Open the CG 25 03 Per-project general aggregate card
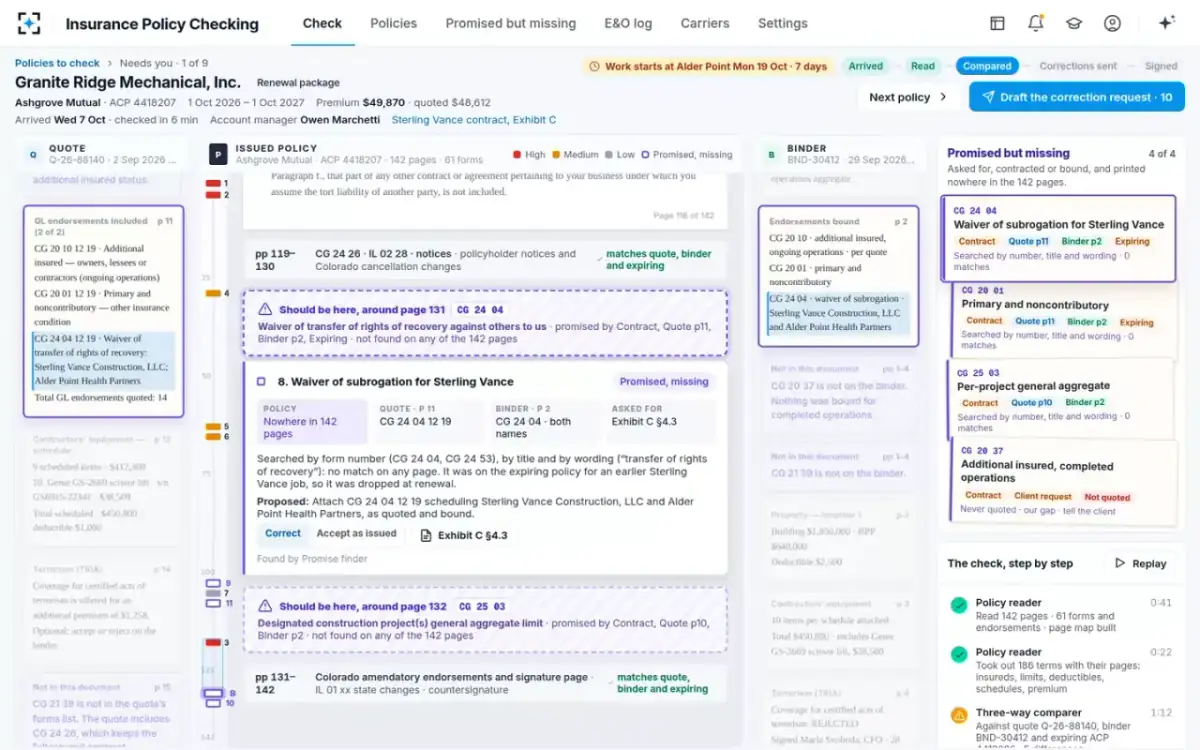Viewport: 1200px width, 750px height. [x=1061, y=398]
